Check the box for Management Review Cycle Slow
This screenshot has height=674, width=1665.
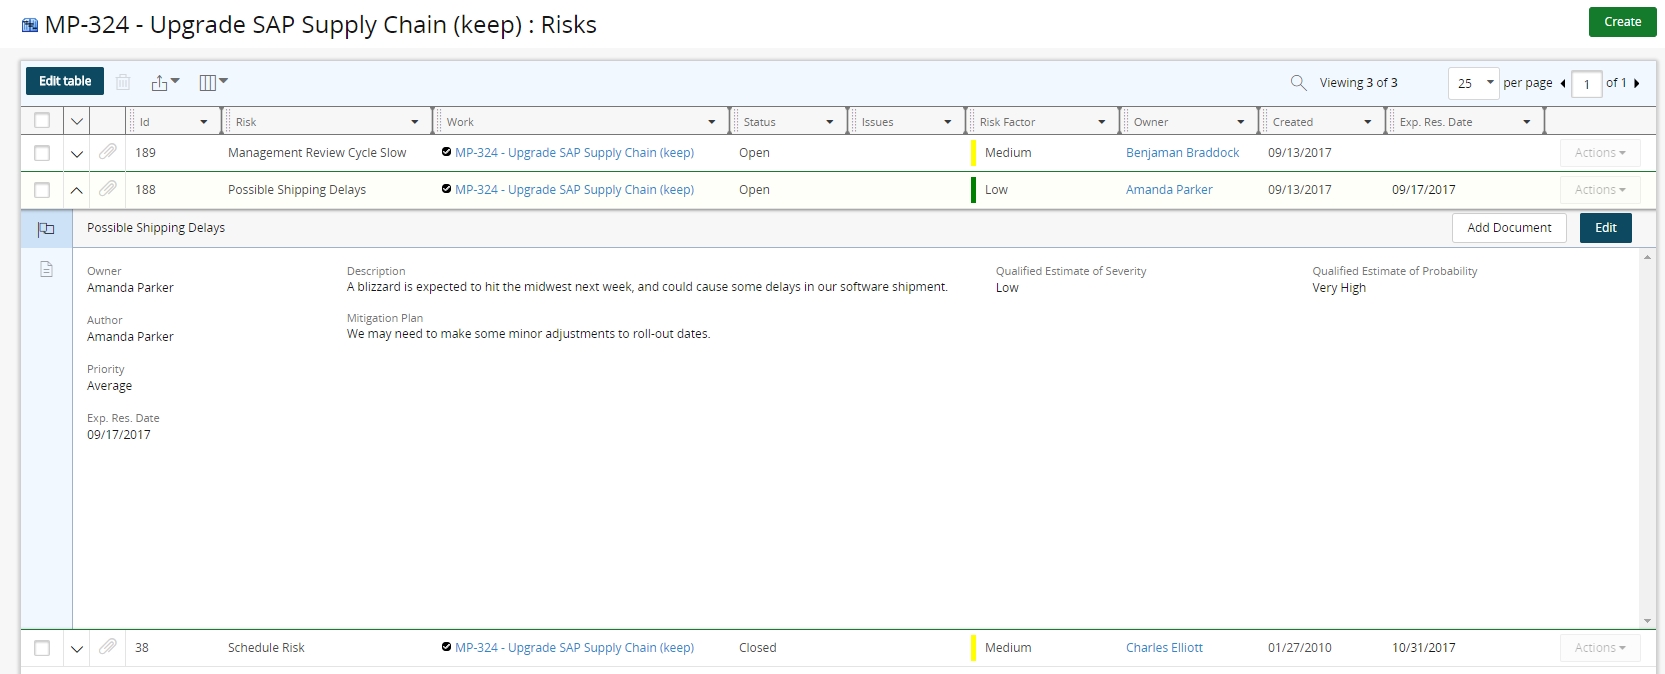click(42, 153)
